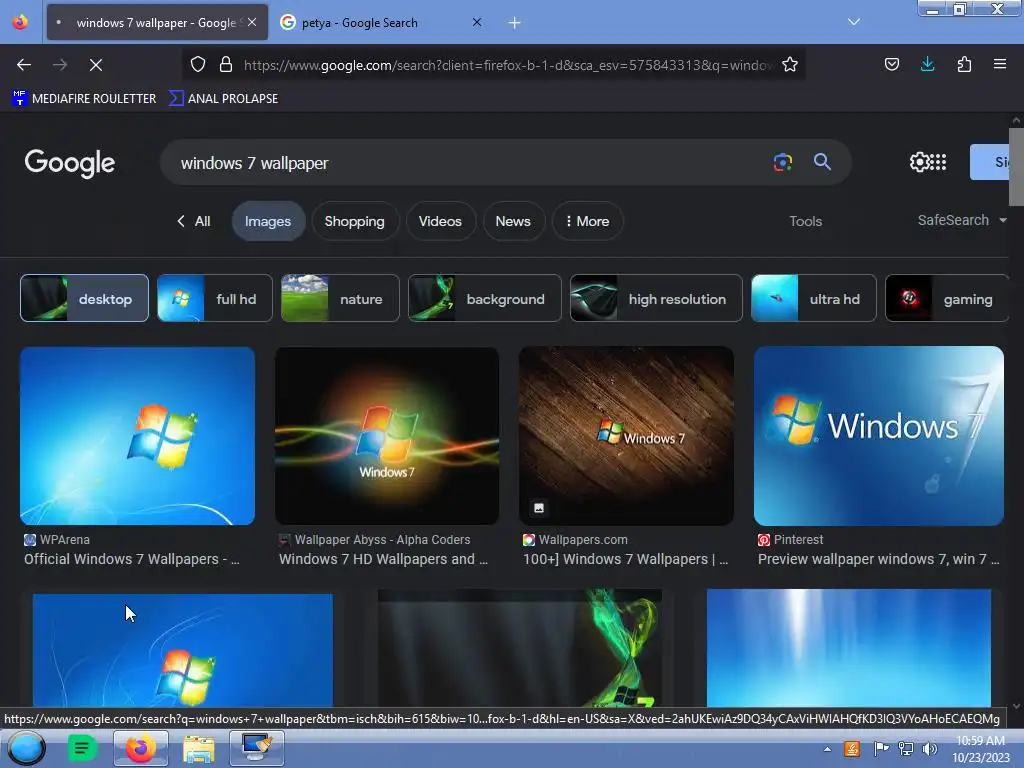
Task: Click the blue Sign in button
Action: [x=989, y=162]
